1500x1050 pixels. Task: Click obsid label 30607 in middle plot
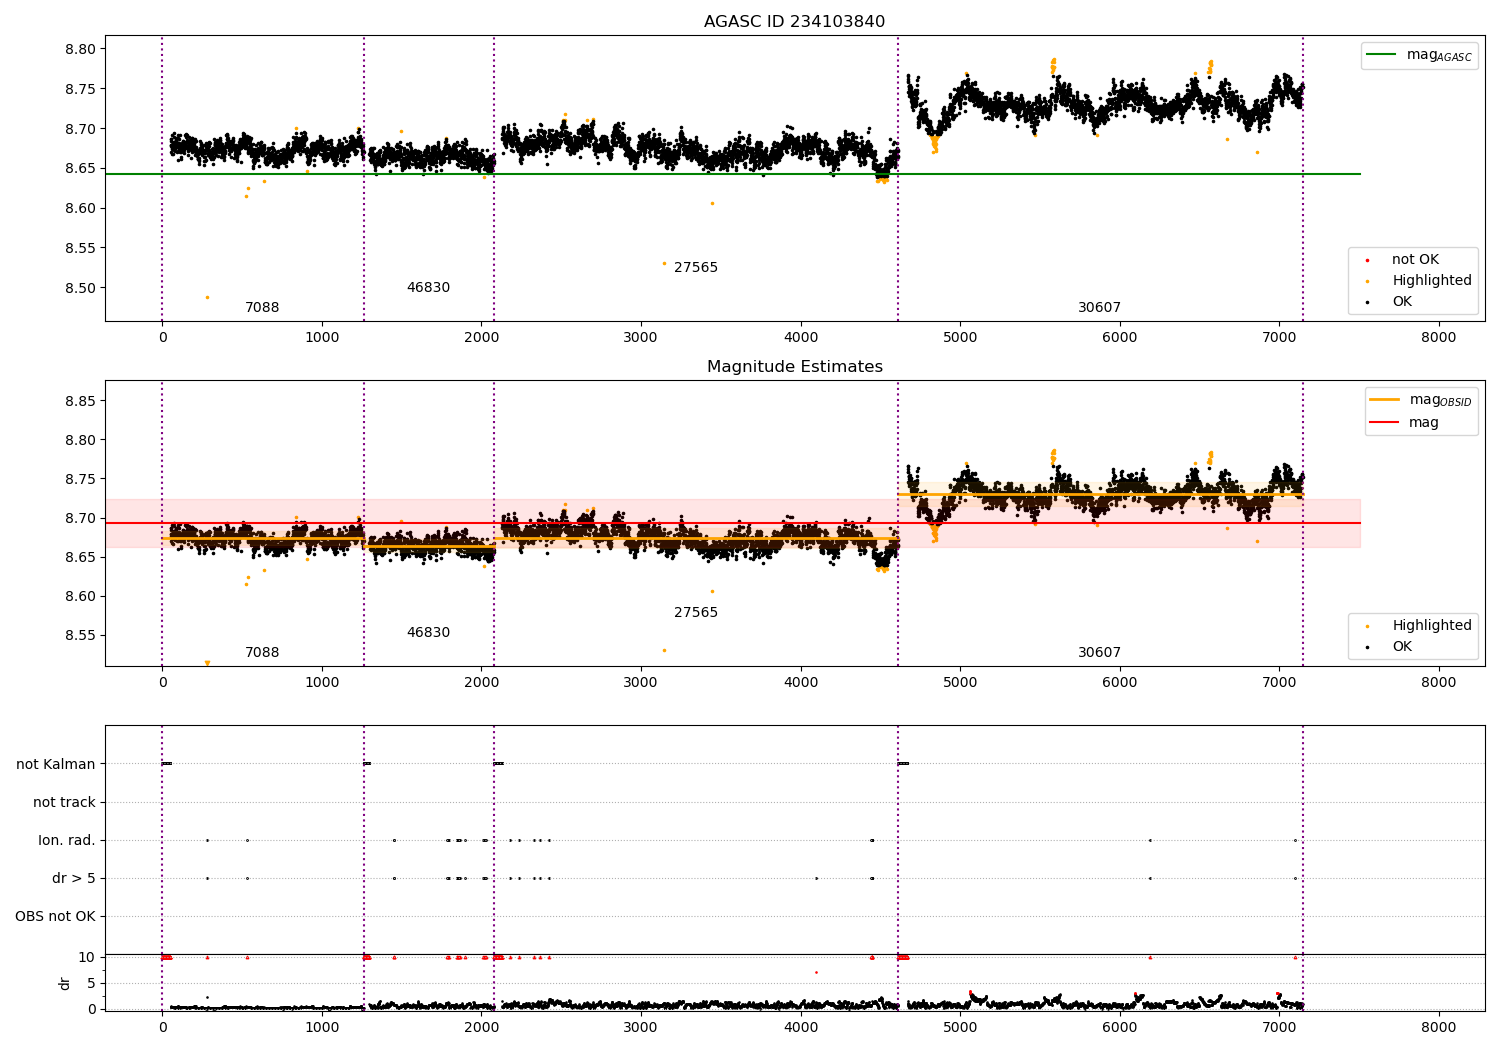[1099, 653]
